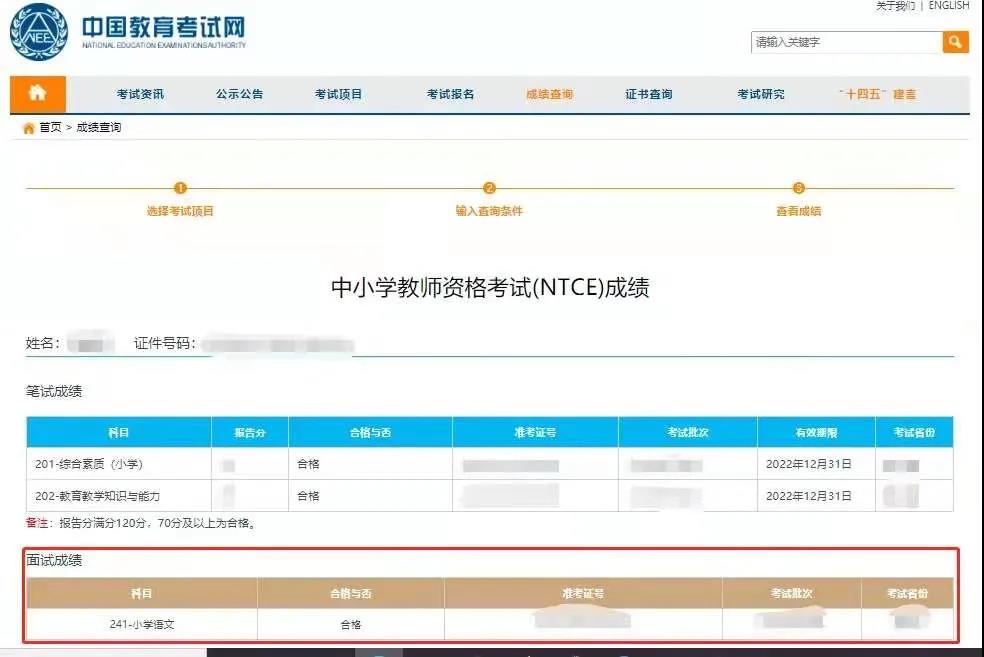Click the orange home icon button

click(38, 94)
